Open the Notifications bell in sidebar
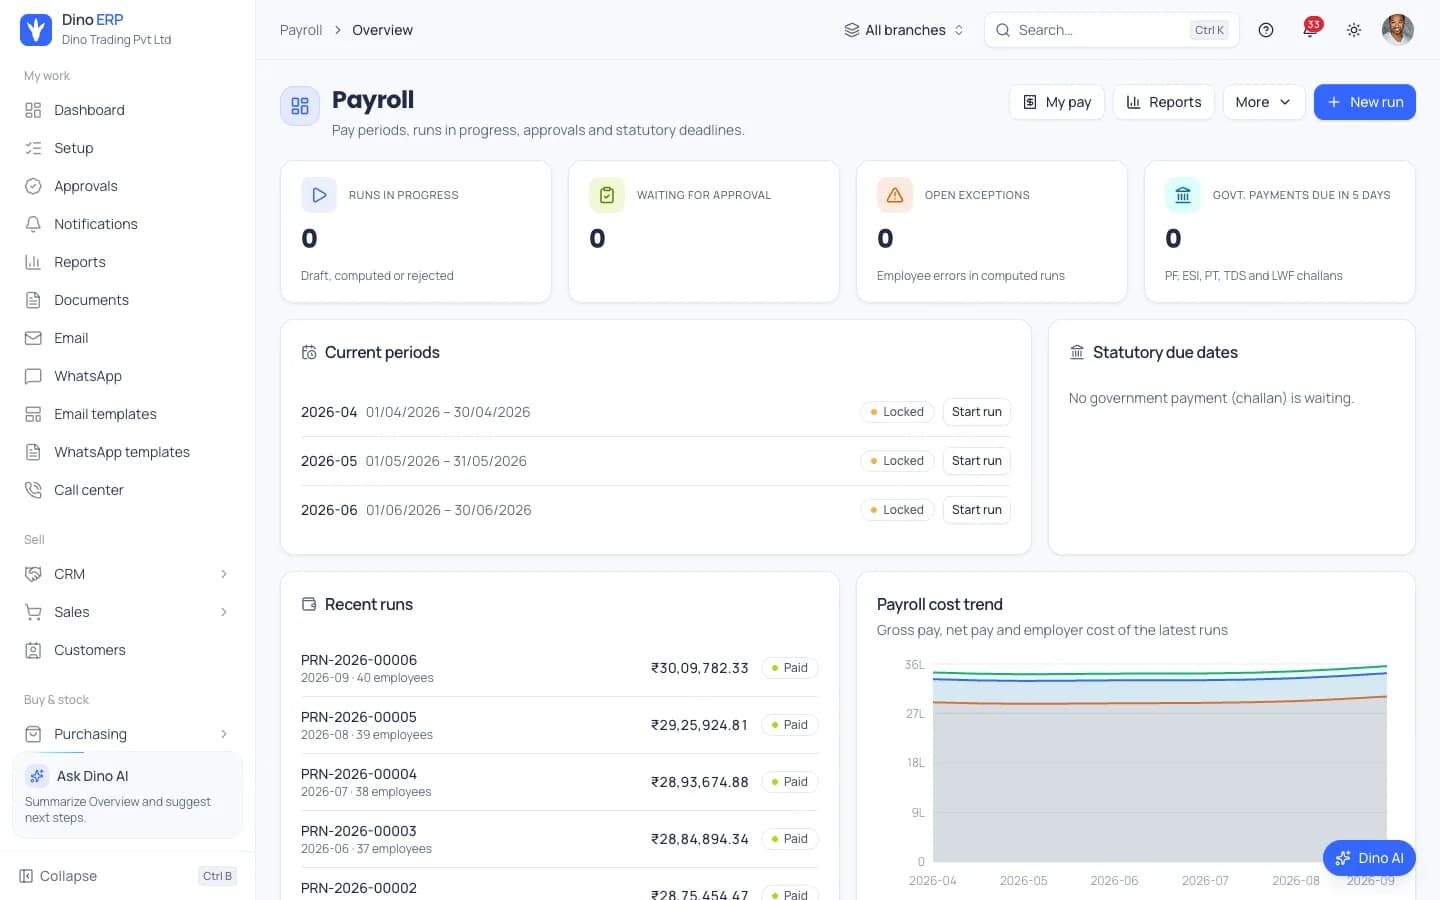The image size is (1440, 900). coord(33,224)
